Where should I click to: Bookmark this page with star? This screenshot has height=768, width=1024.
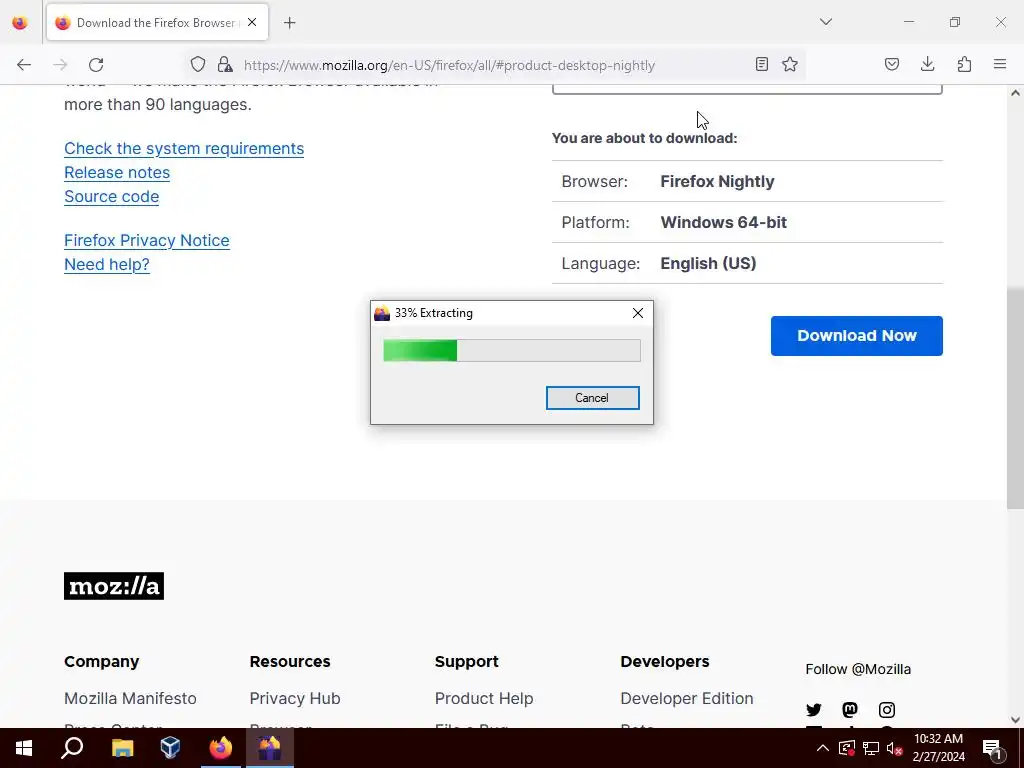(790, 64)
